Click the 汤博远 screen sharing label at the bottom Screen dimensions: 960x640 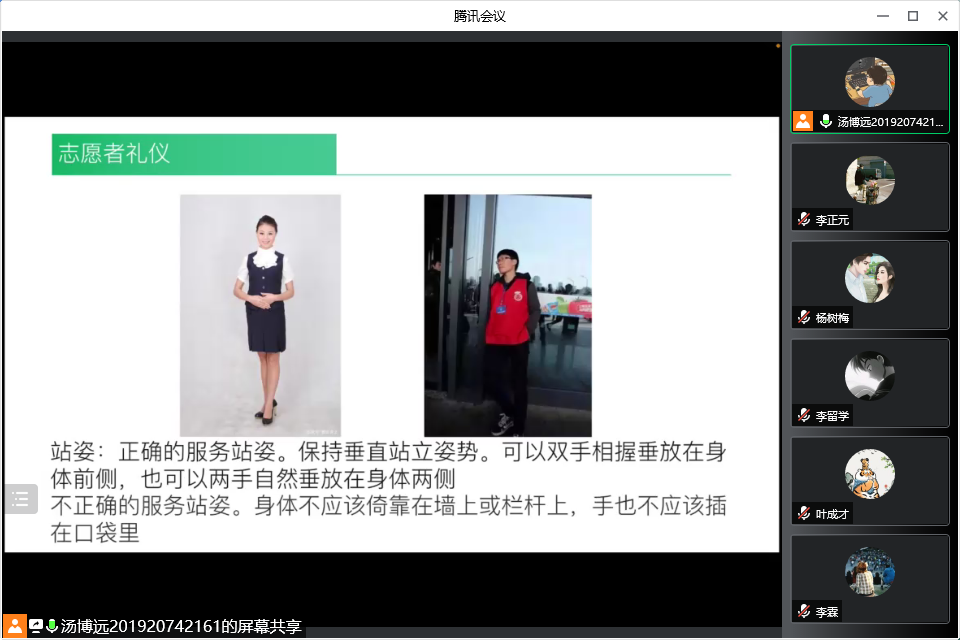[180, 626]
